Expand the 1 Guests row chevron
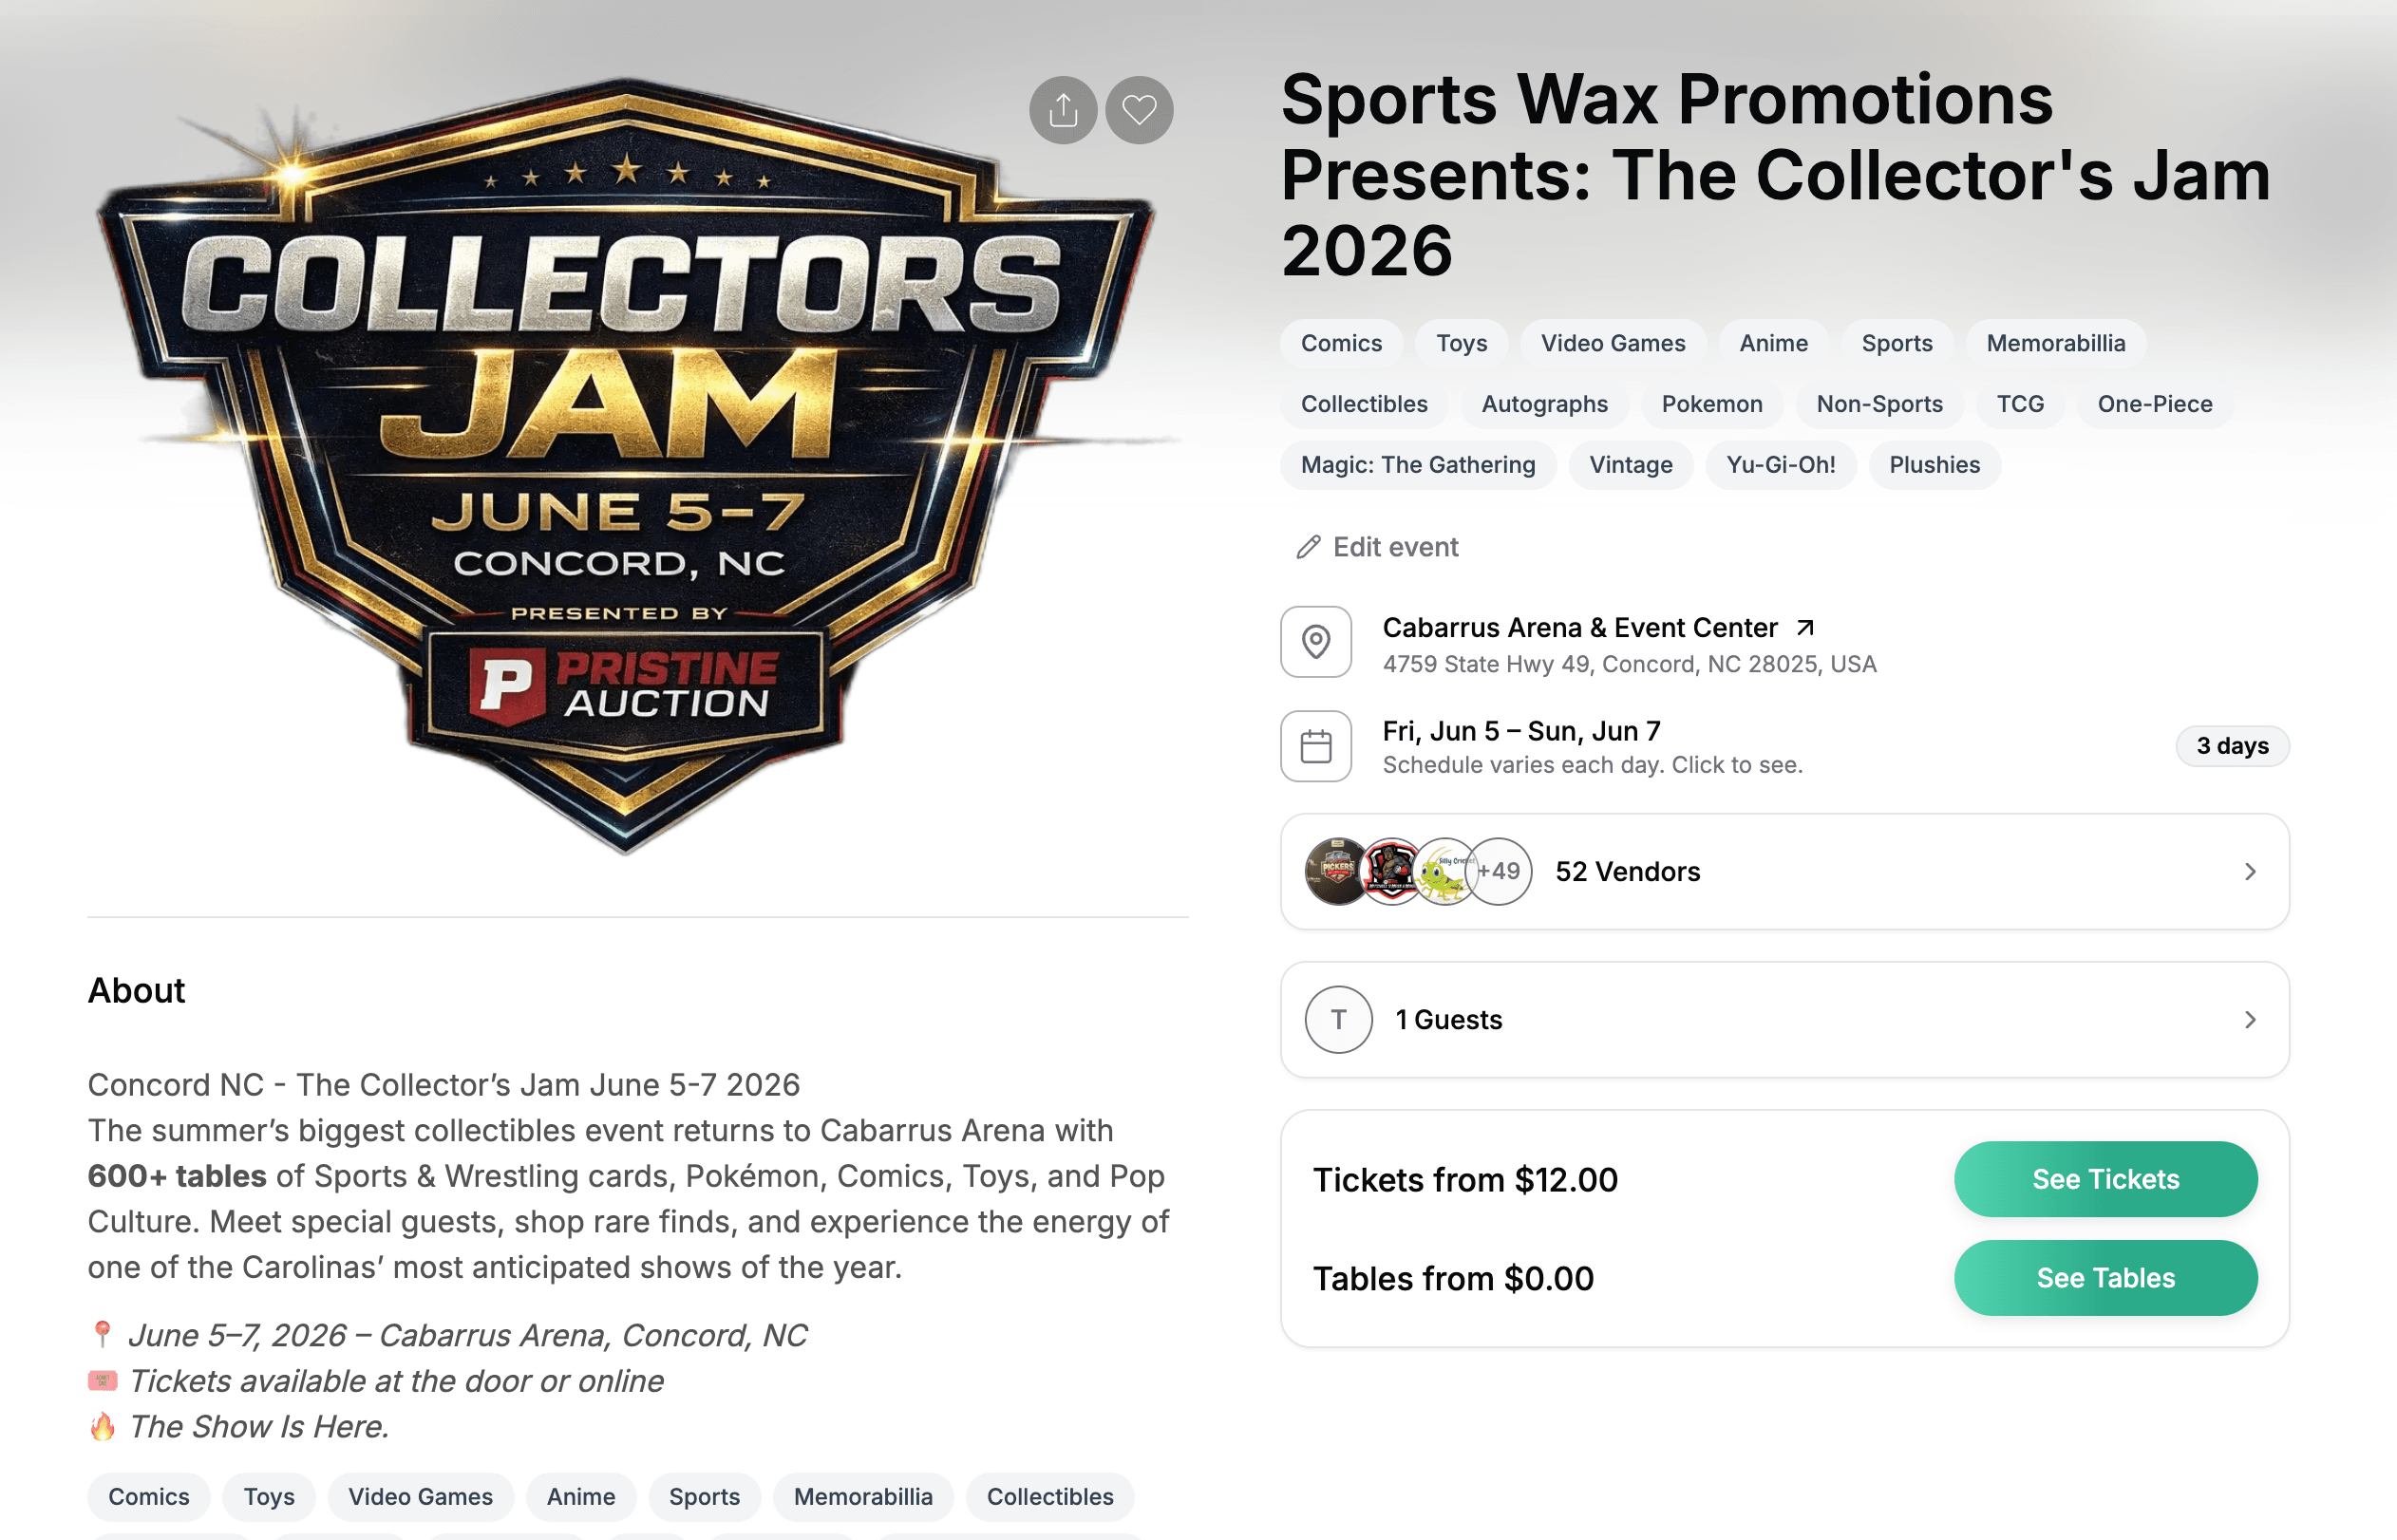The image size is (2397, 1540). pos(2249,1020)
